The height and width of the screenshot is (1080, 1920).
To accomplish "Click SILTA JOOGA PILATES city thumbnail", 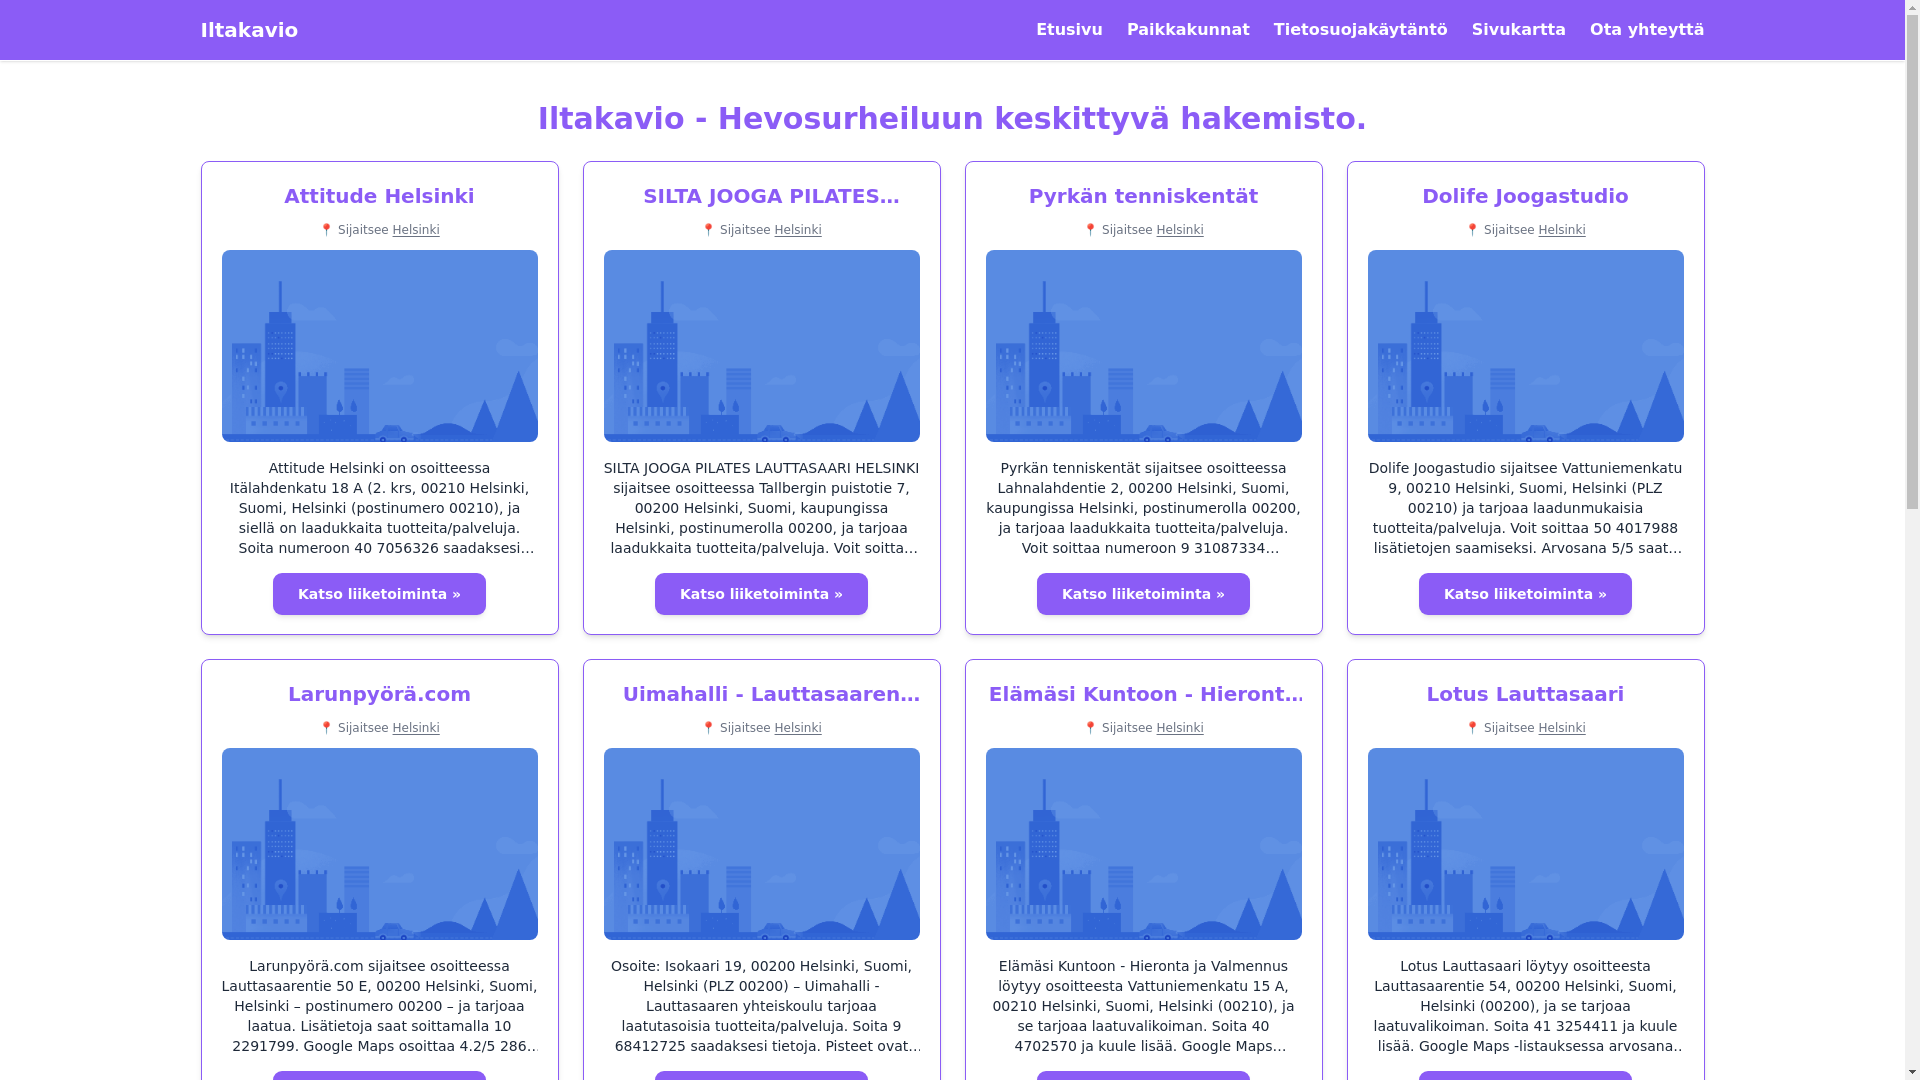I will click(x=762, y=346).
